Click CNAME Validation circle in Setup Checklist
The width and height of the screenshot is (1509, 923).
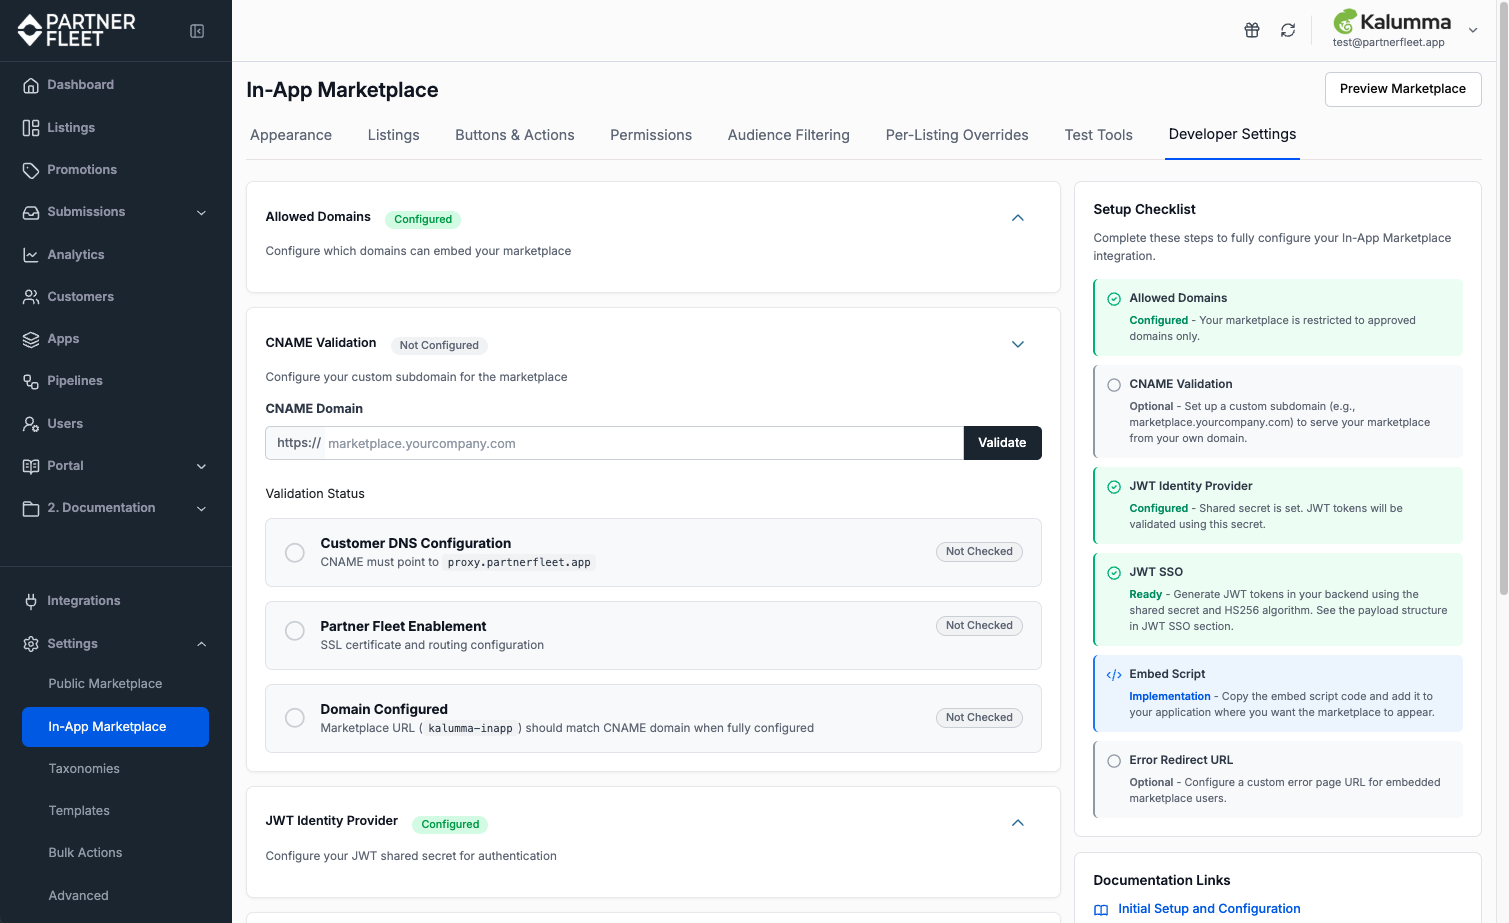[x=1114, y=385]
